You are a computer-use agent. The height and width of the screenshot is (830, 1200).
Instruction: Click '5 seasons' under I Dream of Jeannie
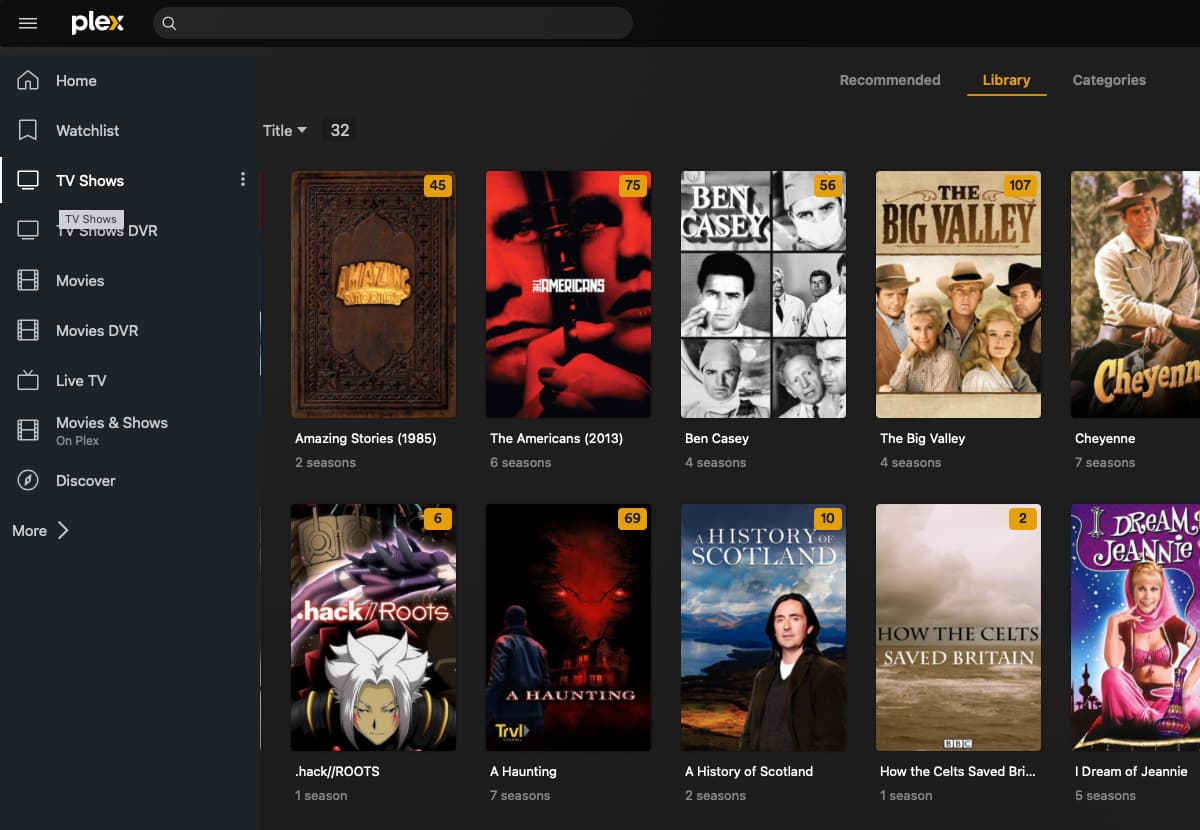pyautogui.click(x=1105, y=796)
